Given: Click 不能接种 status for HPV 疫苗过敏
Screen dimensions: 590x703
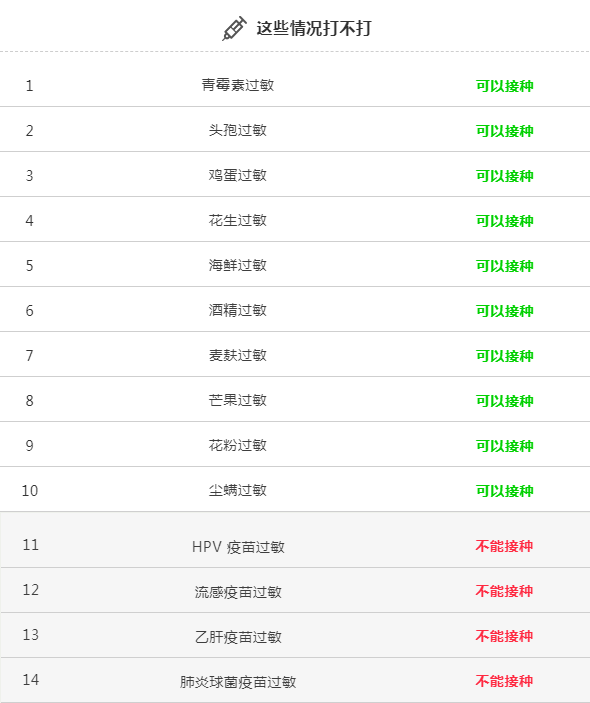Looking at the screenshot, I should [504, 546].
